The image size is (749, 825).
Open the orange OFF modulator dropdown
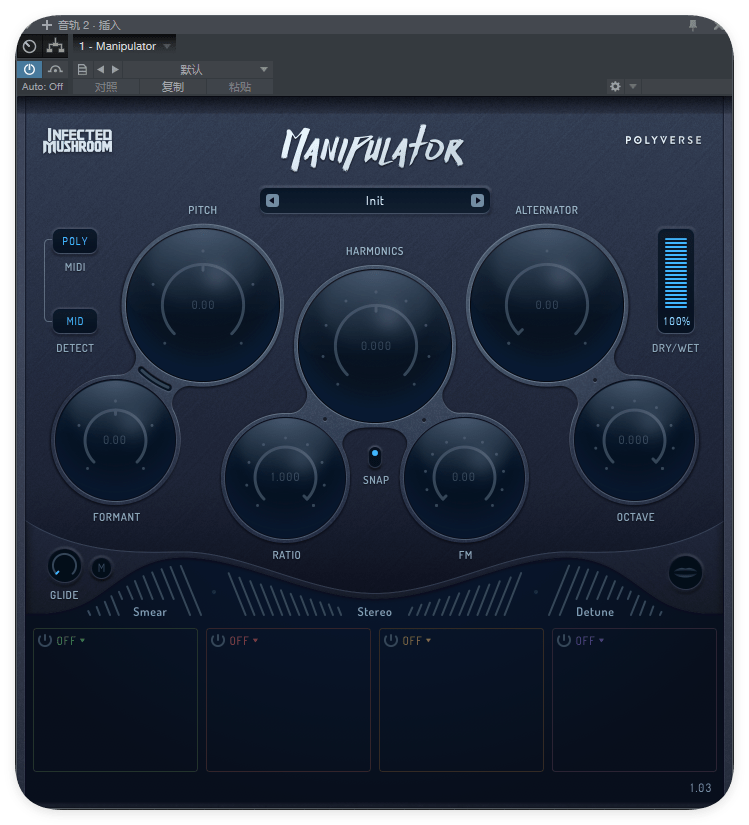tap(417, 641)
